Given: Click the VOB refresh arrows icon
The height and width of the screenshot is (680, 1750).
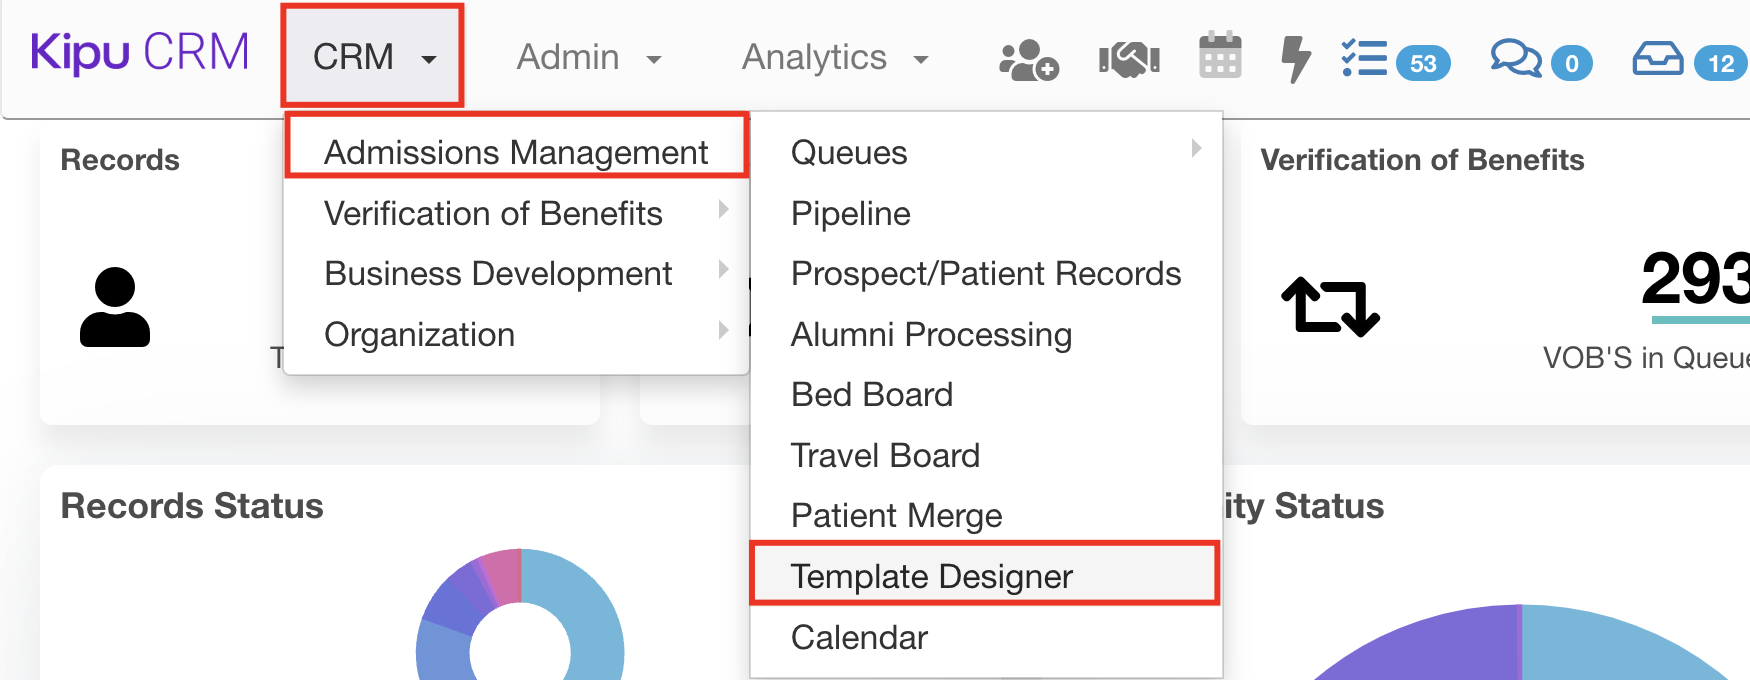Looking at the screenshot, I should click(1330, 306).
